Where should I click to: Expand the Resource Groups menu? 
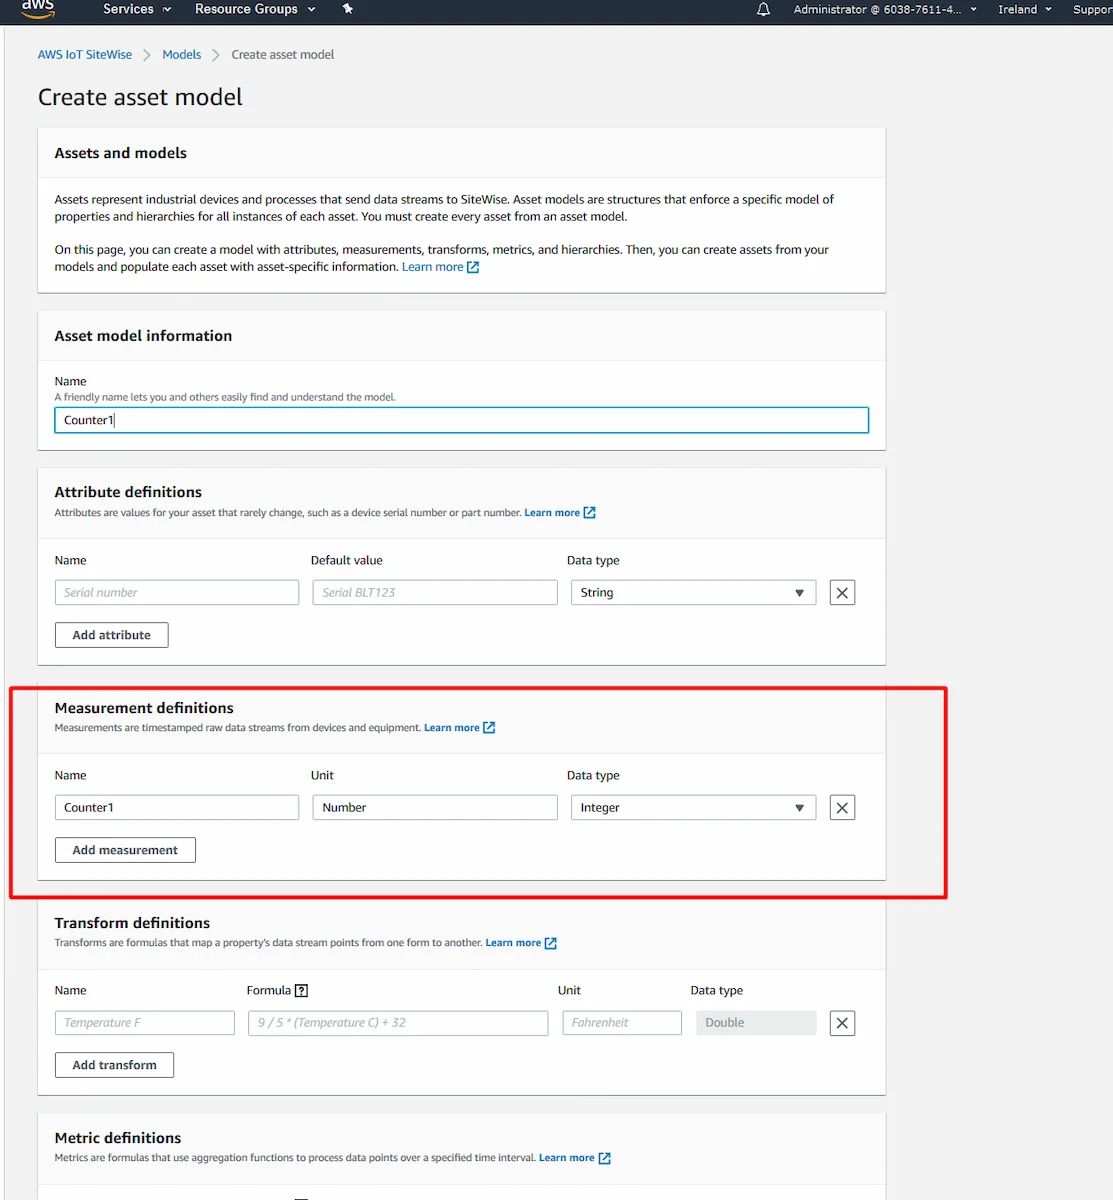255,9
